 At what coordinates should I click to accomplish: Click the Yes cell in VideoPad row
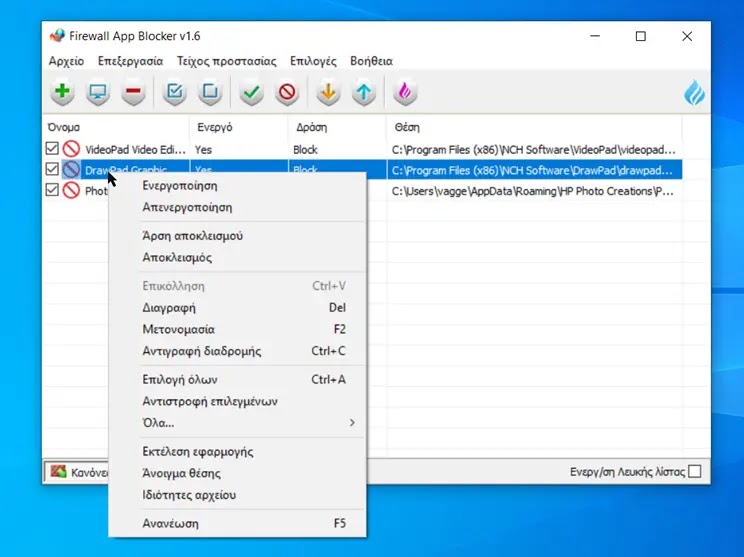click(x=203, y=150)
